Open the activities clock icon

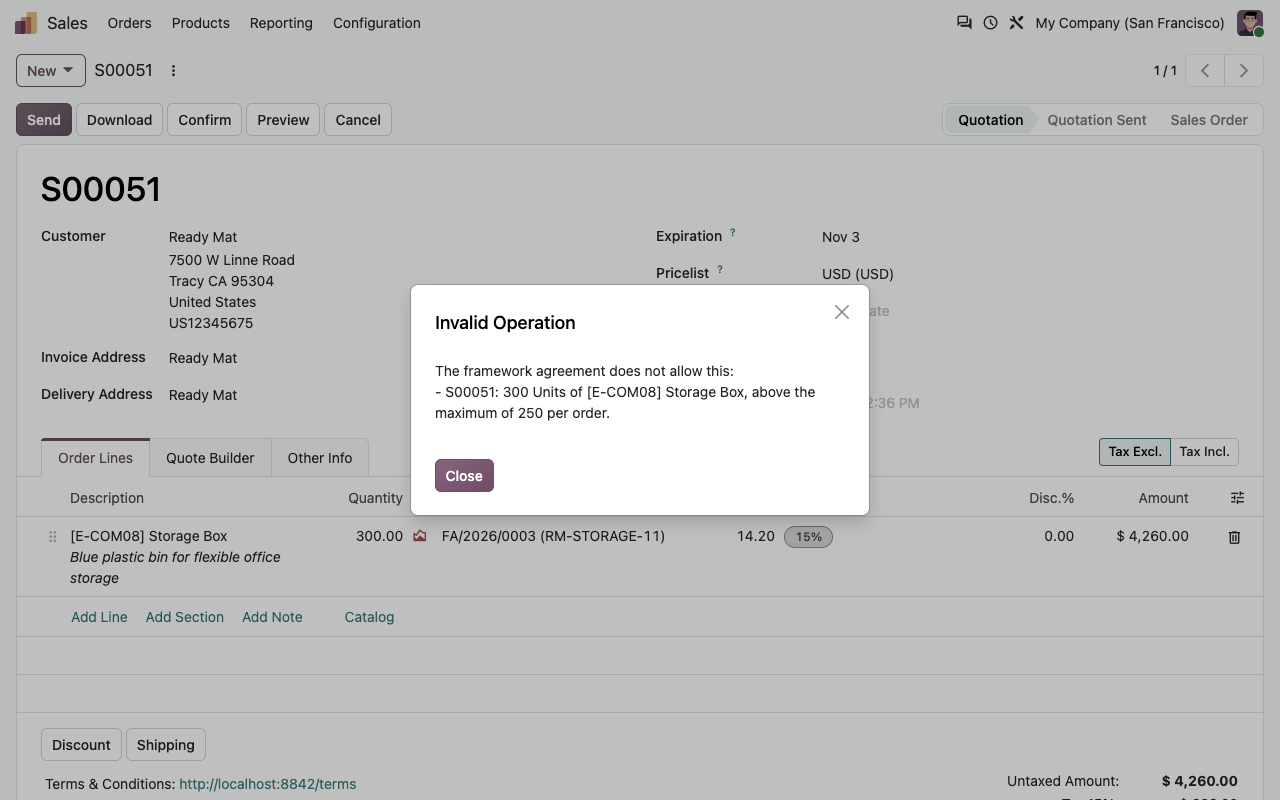[990, 22]
